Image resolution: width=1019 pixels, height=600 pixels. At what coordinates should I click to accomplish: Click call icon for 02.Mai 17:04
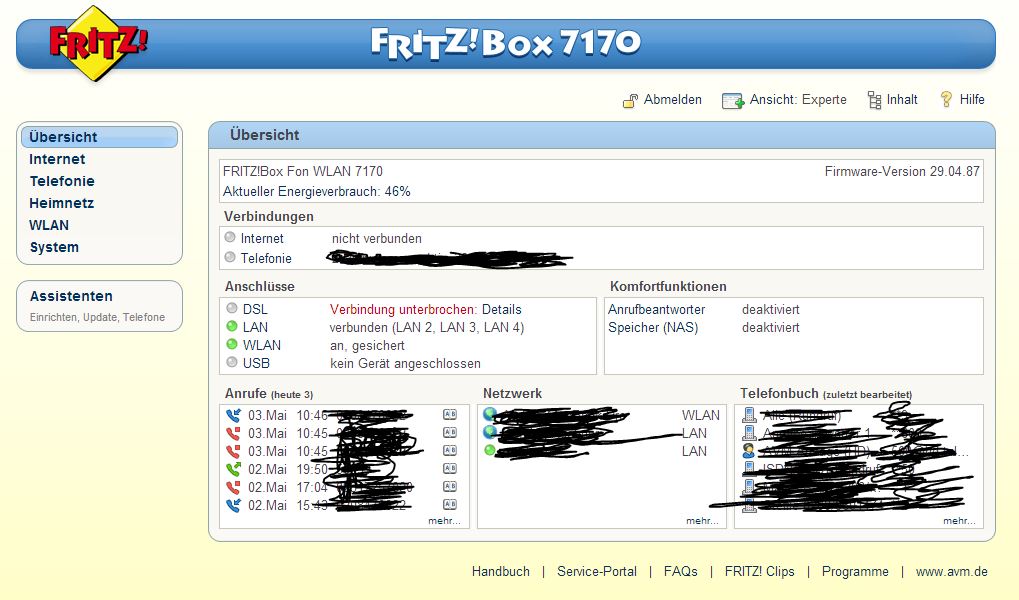click(x=233, y=487)
